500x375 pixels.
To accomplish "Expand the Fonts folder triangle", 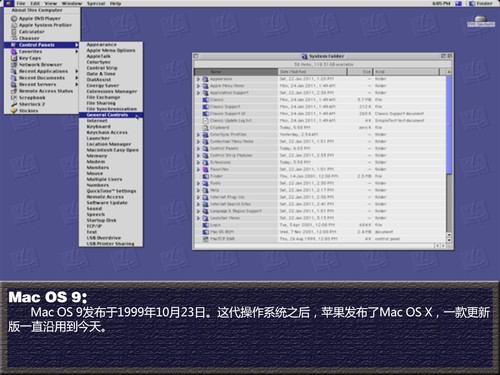I will [198, 183].
